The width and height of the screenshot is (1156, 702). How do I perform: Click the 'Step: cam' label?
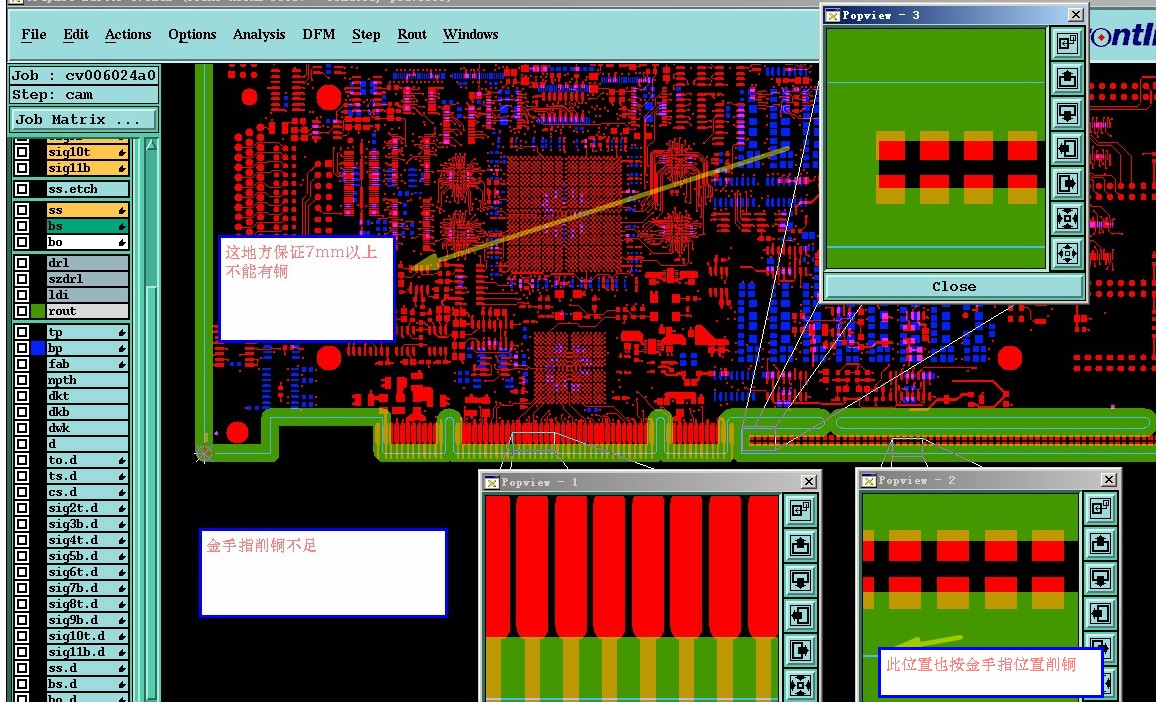(x=83, y=95)
